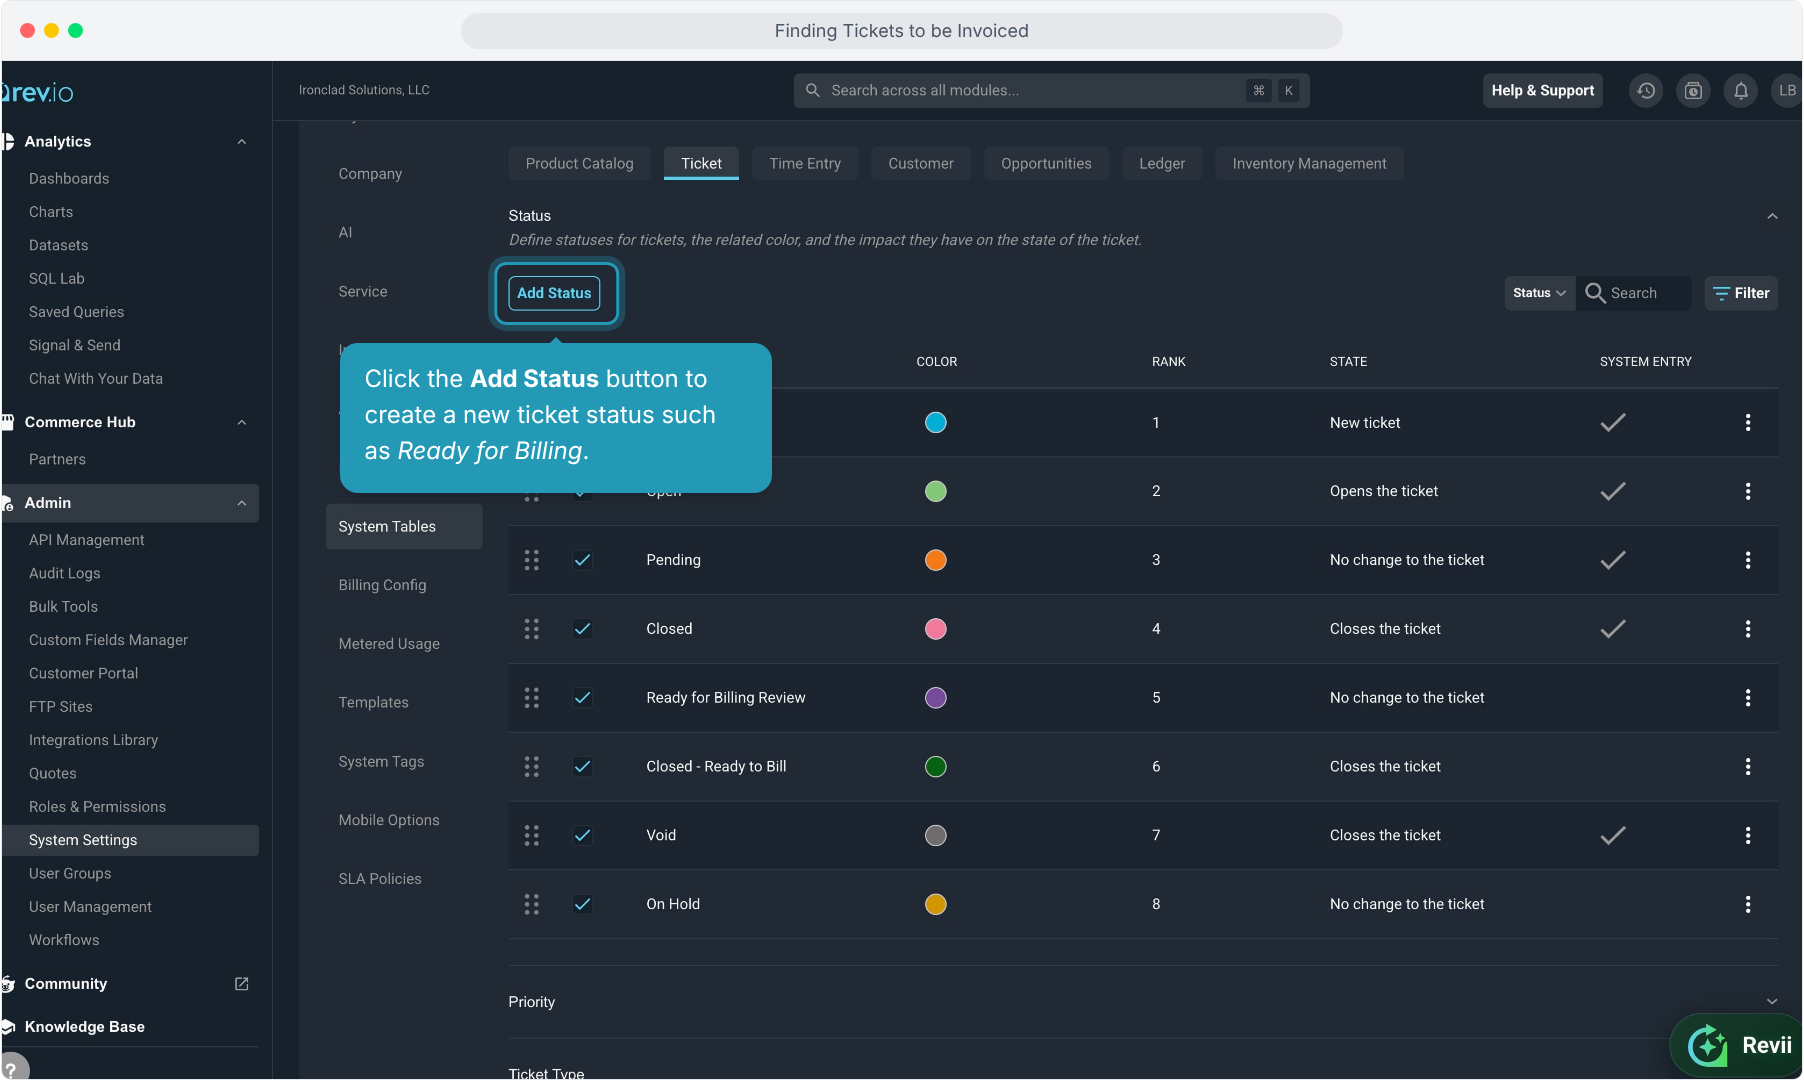This screenshot has width=1804, height=1080.
Task: Toggle Closed - Ready to Bill checkbox
Action: (x=582, y=767)
